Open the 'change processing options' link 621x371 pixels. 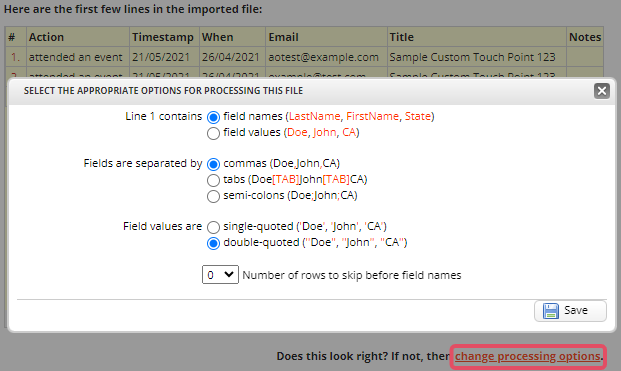[x=528, y=356]
